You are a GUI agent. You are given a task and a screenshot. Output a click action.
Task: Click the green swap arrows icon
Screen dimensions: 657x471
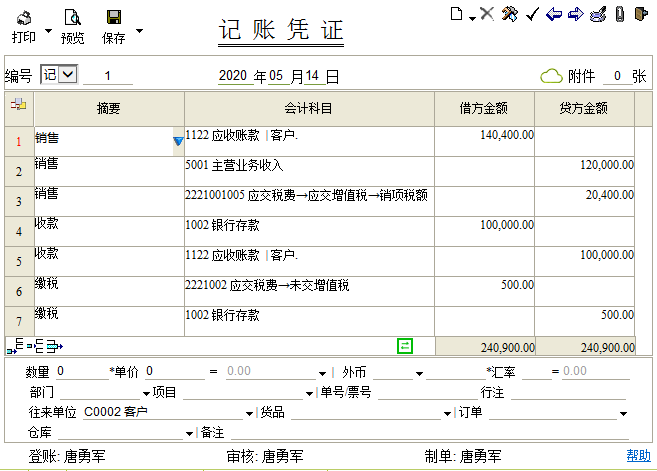[405, 346]
